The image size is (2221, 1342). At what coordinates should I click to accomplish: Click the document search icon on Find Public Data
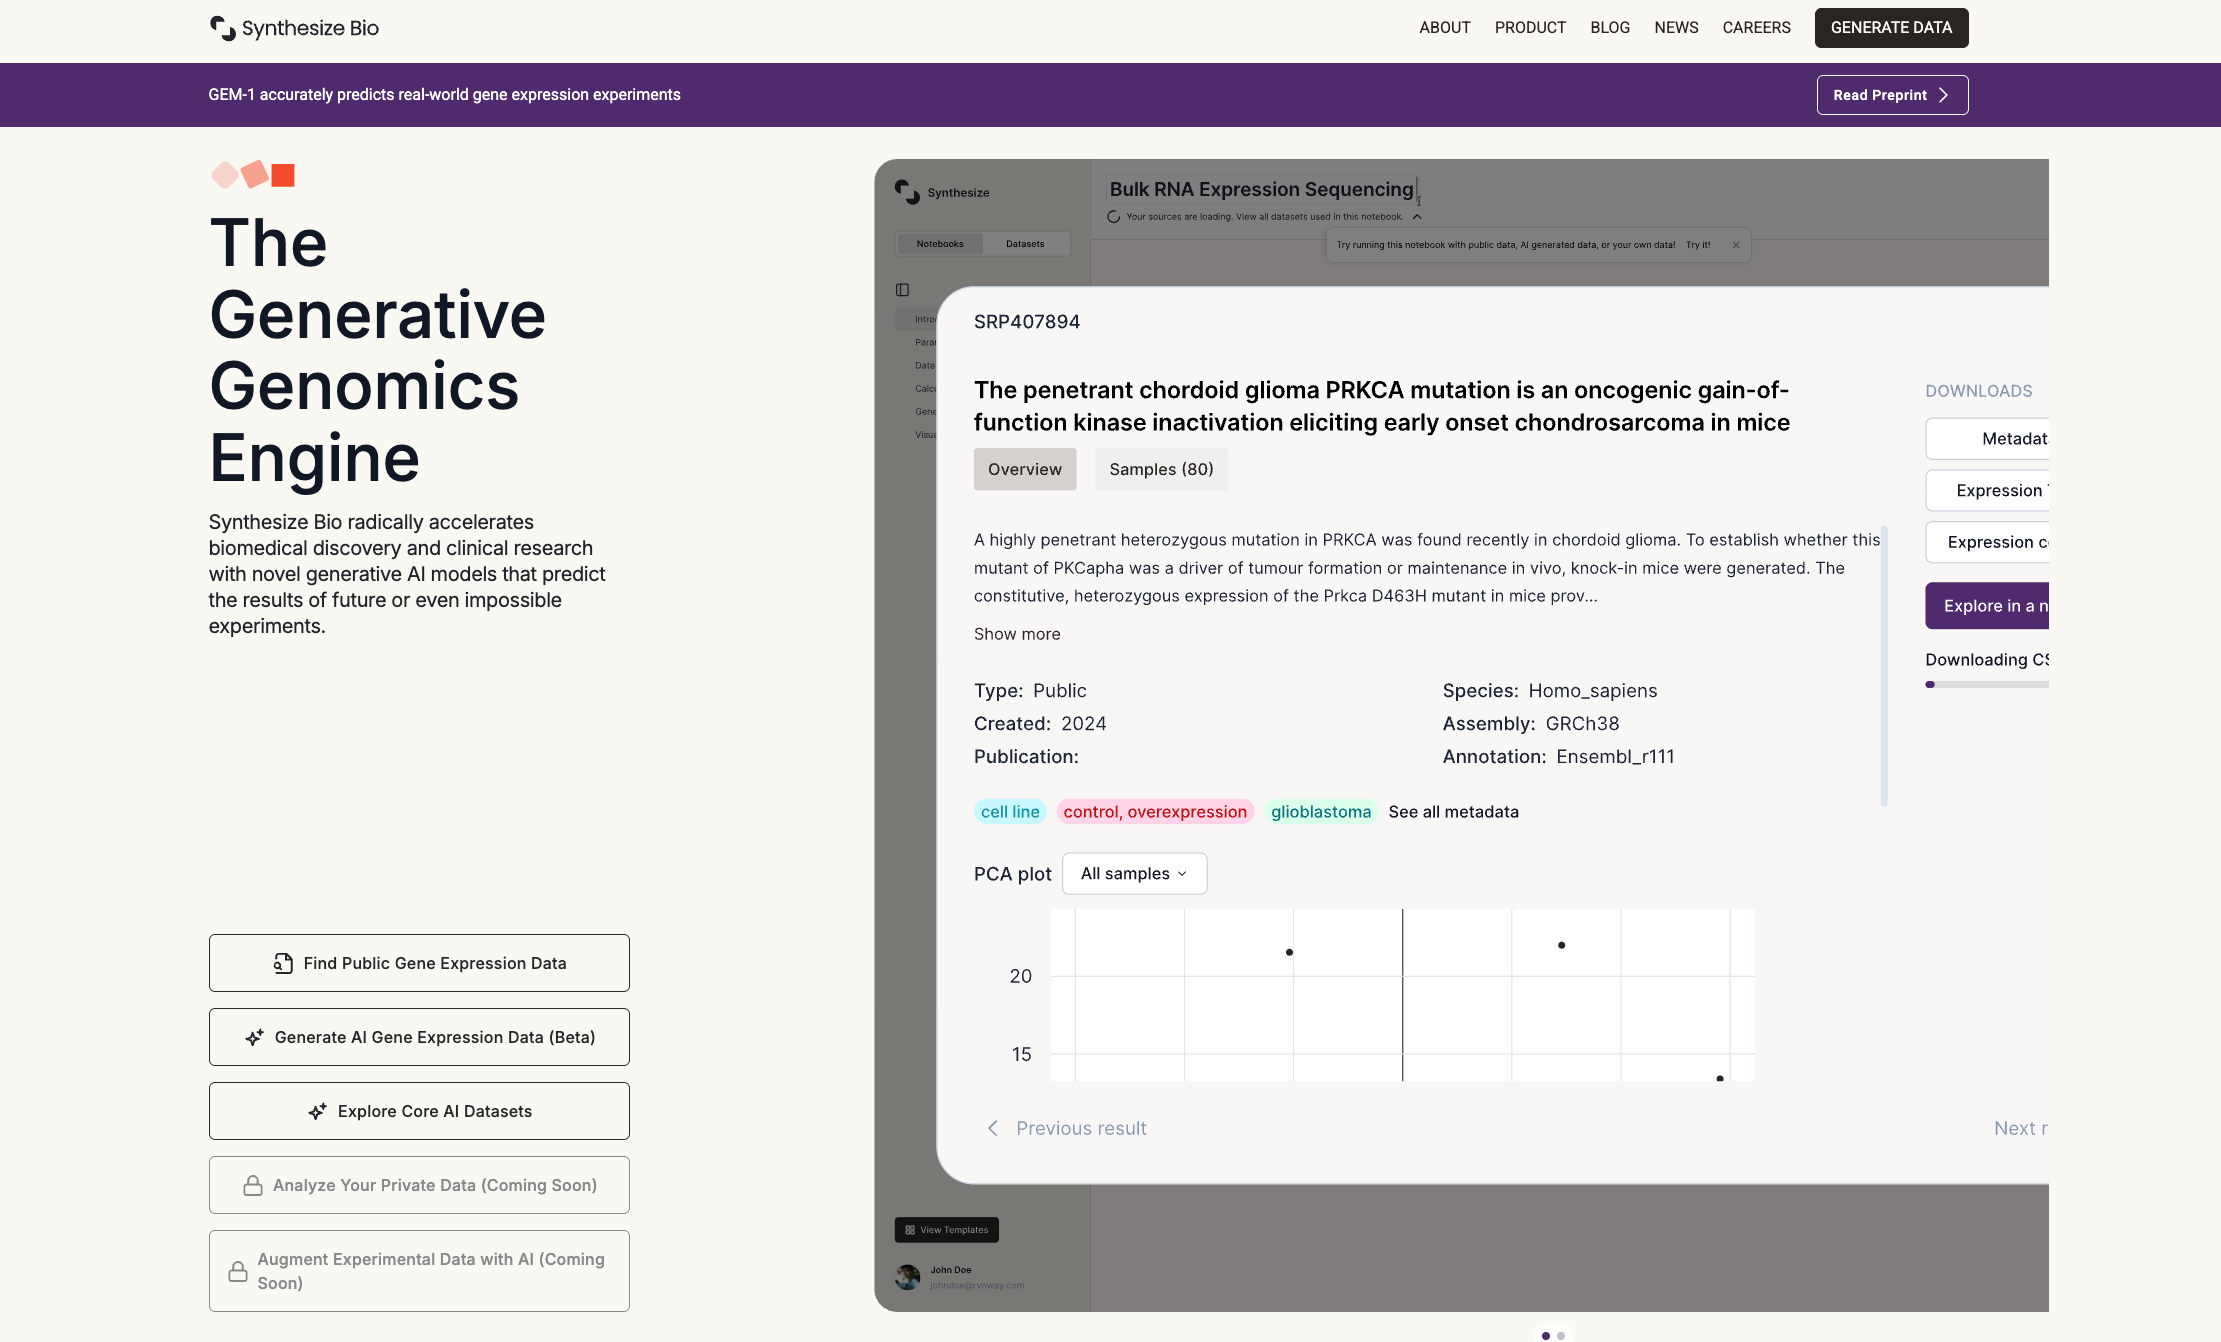coord(283,963)
